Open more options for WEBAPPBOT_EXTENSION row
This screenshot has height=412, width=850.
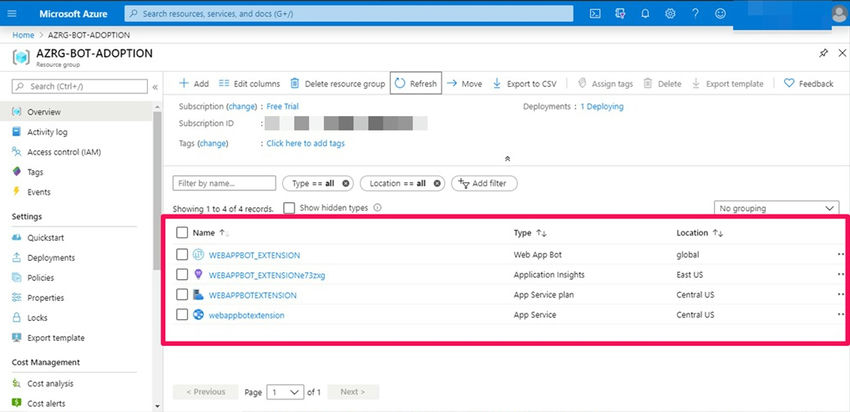(x=841, y=254)
